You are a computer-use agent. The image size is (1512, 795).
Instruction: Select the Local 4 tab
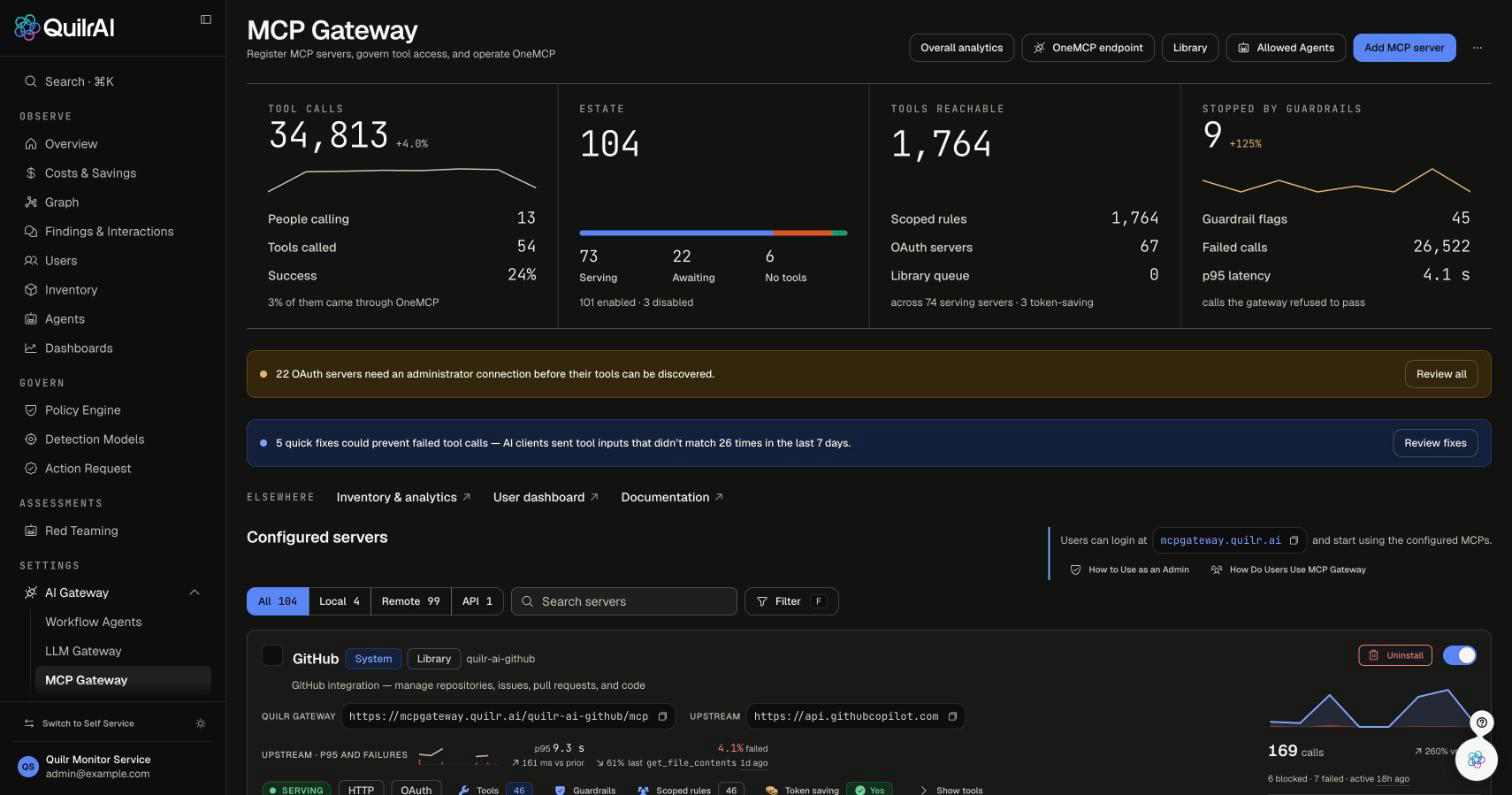coord(339,601)
